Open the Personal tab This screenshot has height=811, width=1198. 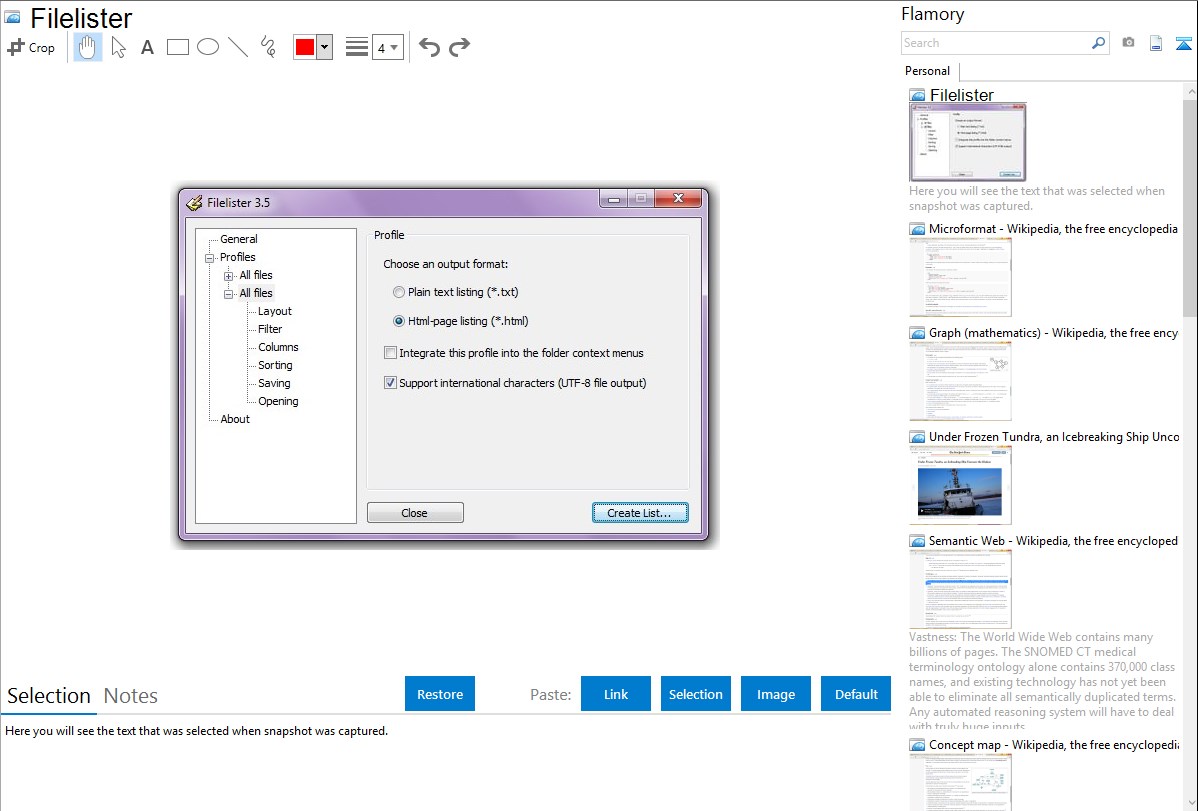928,71
